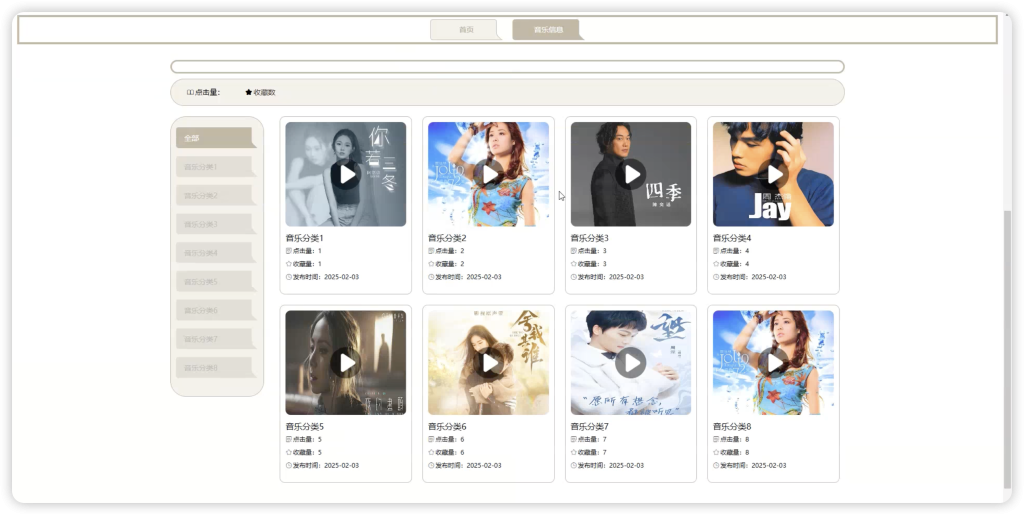Filter by sidebar category 音乐分类8
Image resolution: width=1024 pixels, height=515 pixels.
coord(216,367)
